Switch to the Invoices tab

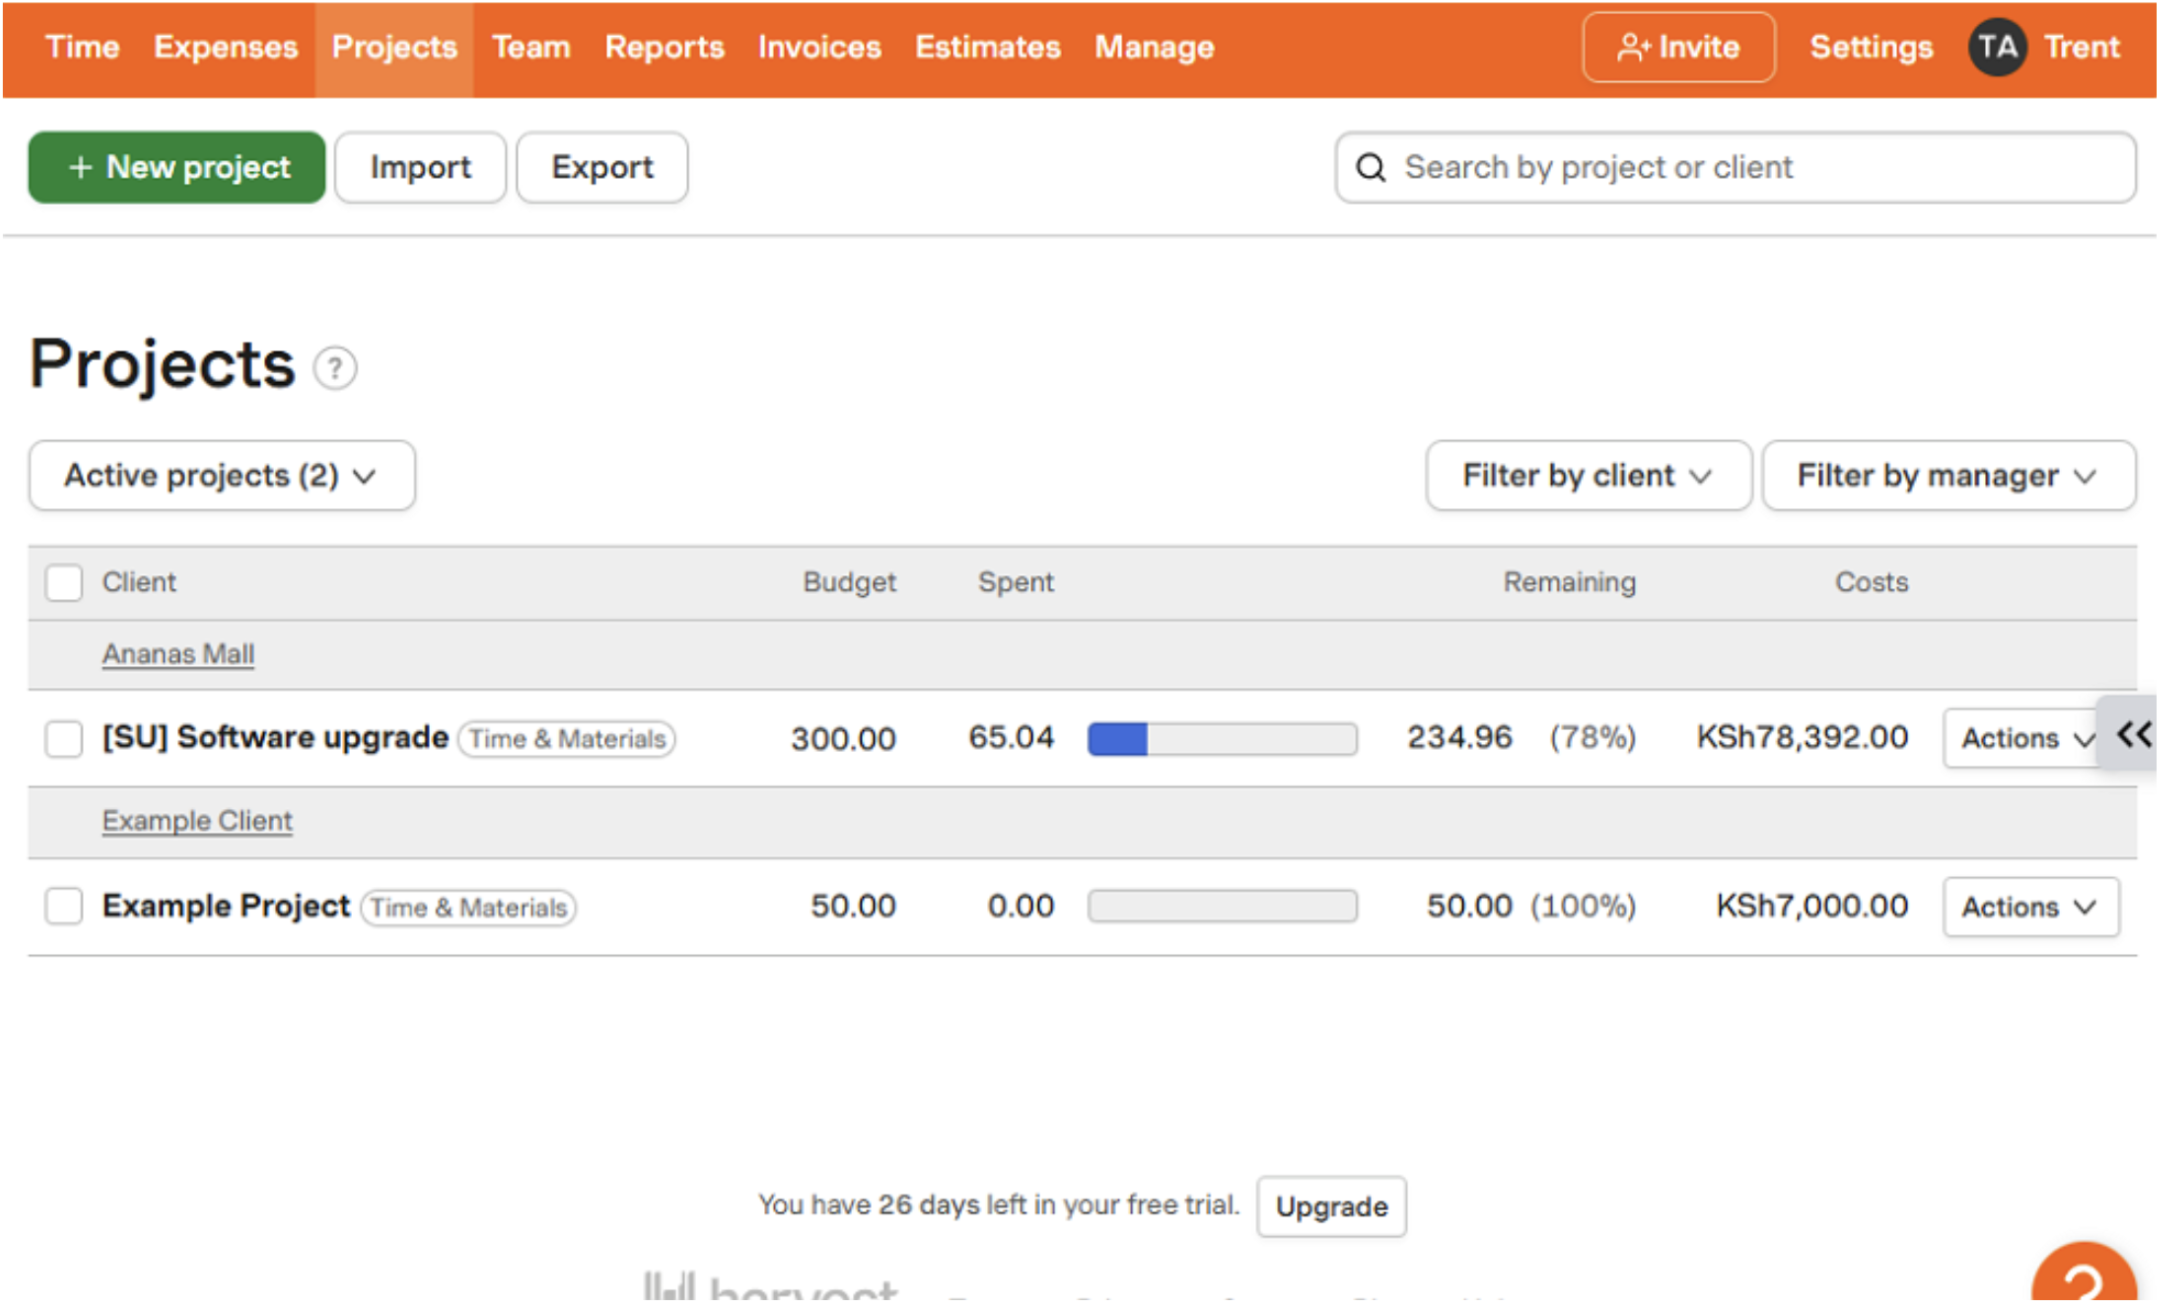[818, 46]
